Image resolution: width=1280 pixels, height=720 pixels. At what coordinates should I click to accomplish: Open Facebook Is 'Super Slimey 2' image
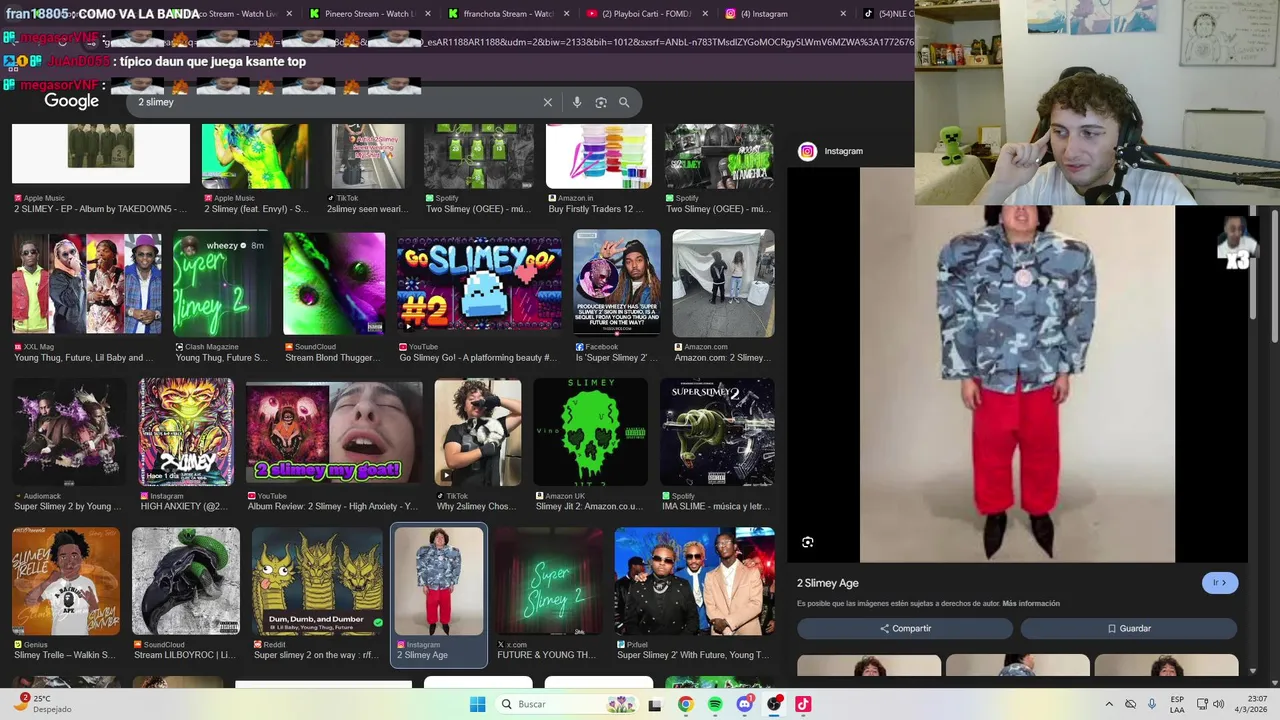tap(617, 283)
